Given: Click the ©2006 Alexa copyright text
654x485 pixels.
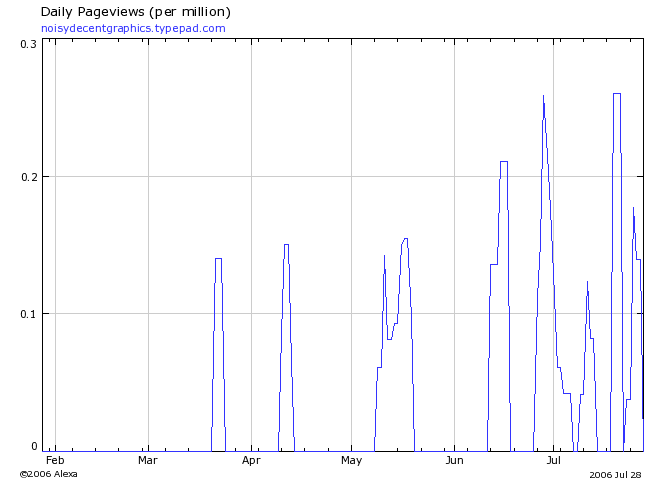Looking at the screenshot, I should (x=49, y=474).
